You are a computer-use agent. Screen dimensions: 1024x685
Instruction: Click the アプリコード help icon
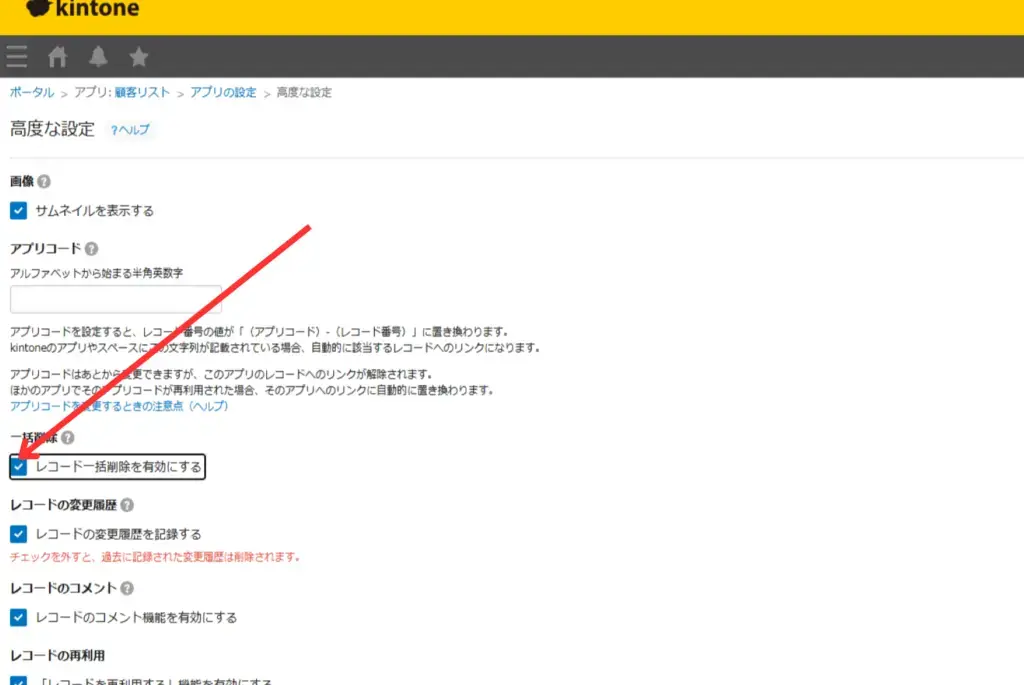(91, 248)
